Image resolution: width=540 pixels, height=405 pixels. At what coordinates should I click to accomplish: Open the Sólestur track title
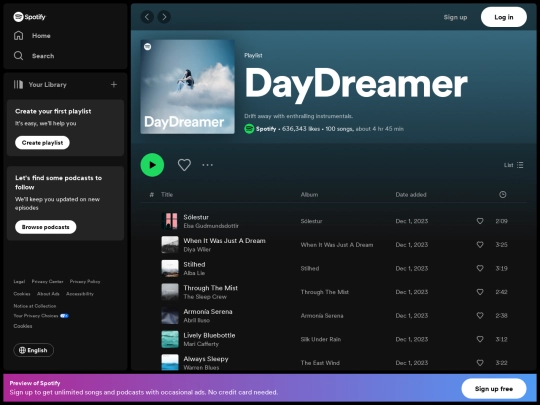click(196, 217)
